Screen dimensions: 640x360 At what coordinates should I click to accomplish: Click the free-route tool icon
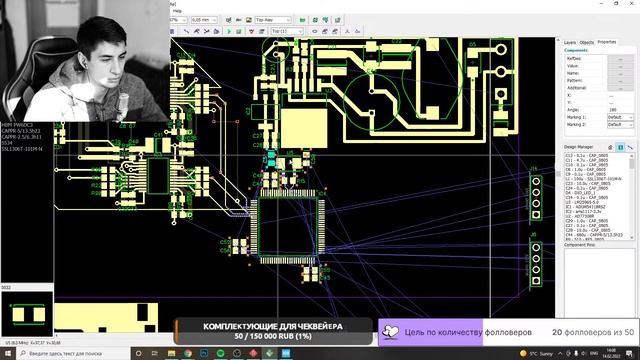tap(207, 31)
